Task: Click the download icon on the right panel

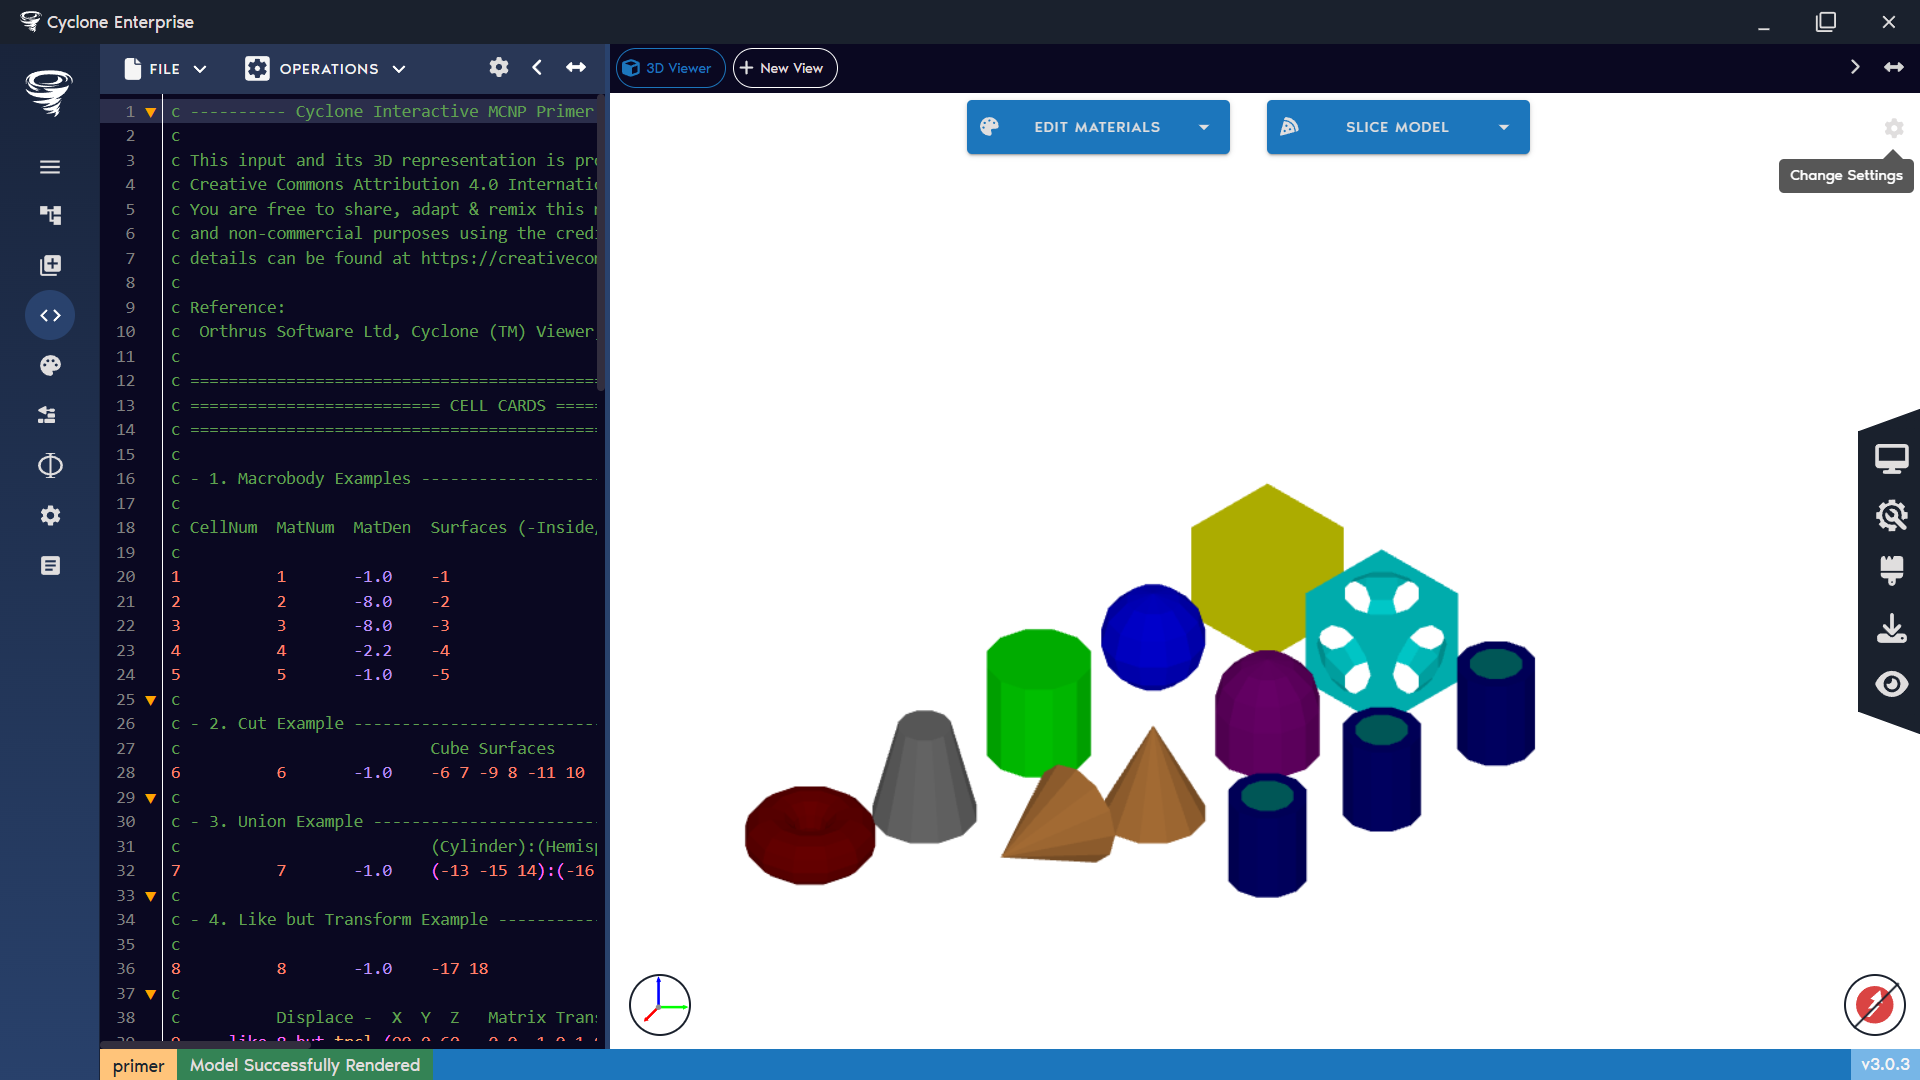Action: (x=1893, y=628)
